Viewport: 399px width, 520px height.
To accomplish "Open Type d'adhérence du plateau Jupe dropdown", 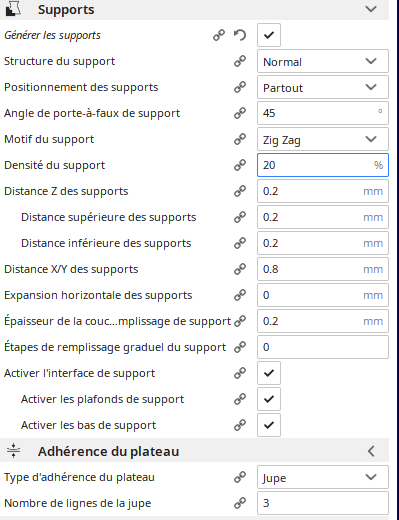I will point(323,477).
